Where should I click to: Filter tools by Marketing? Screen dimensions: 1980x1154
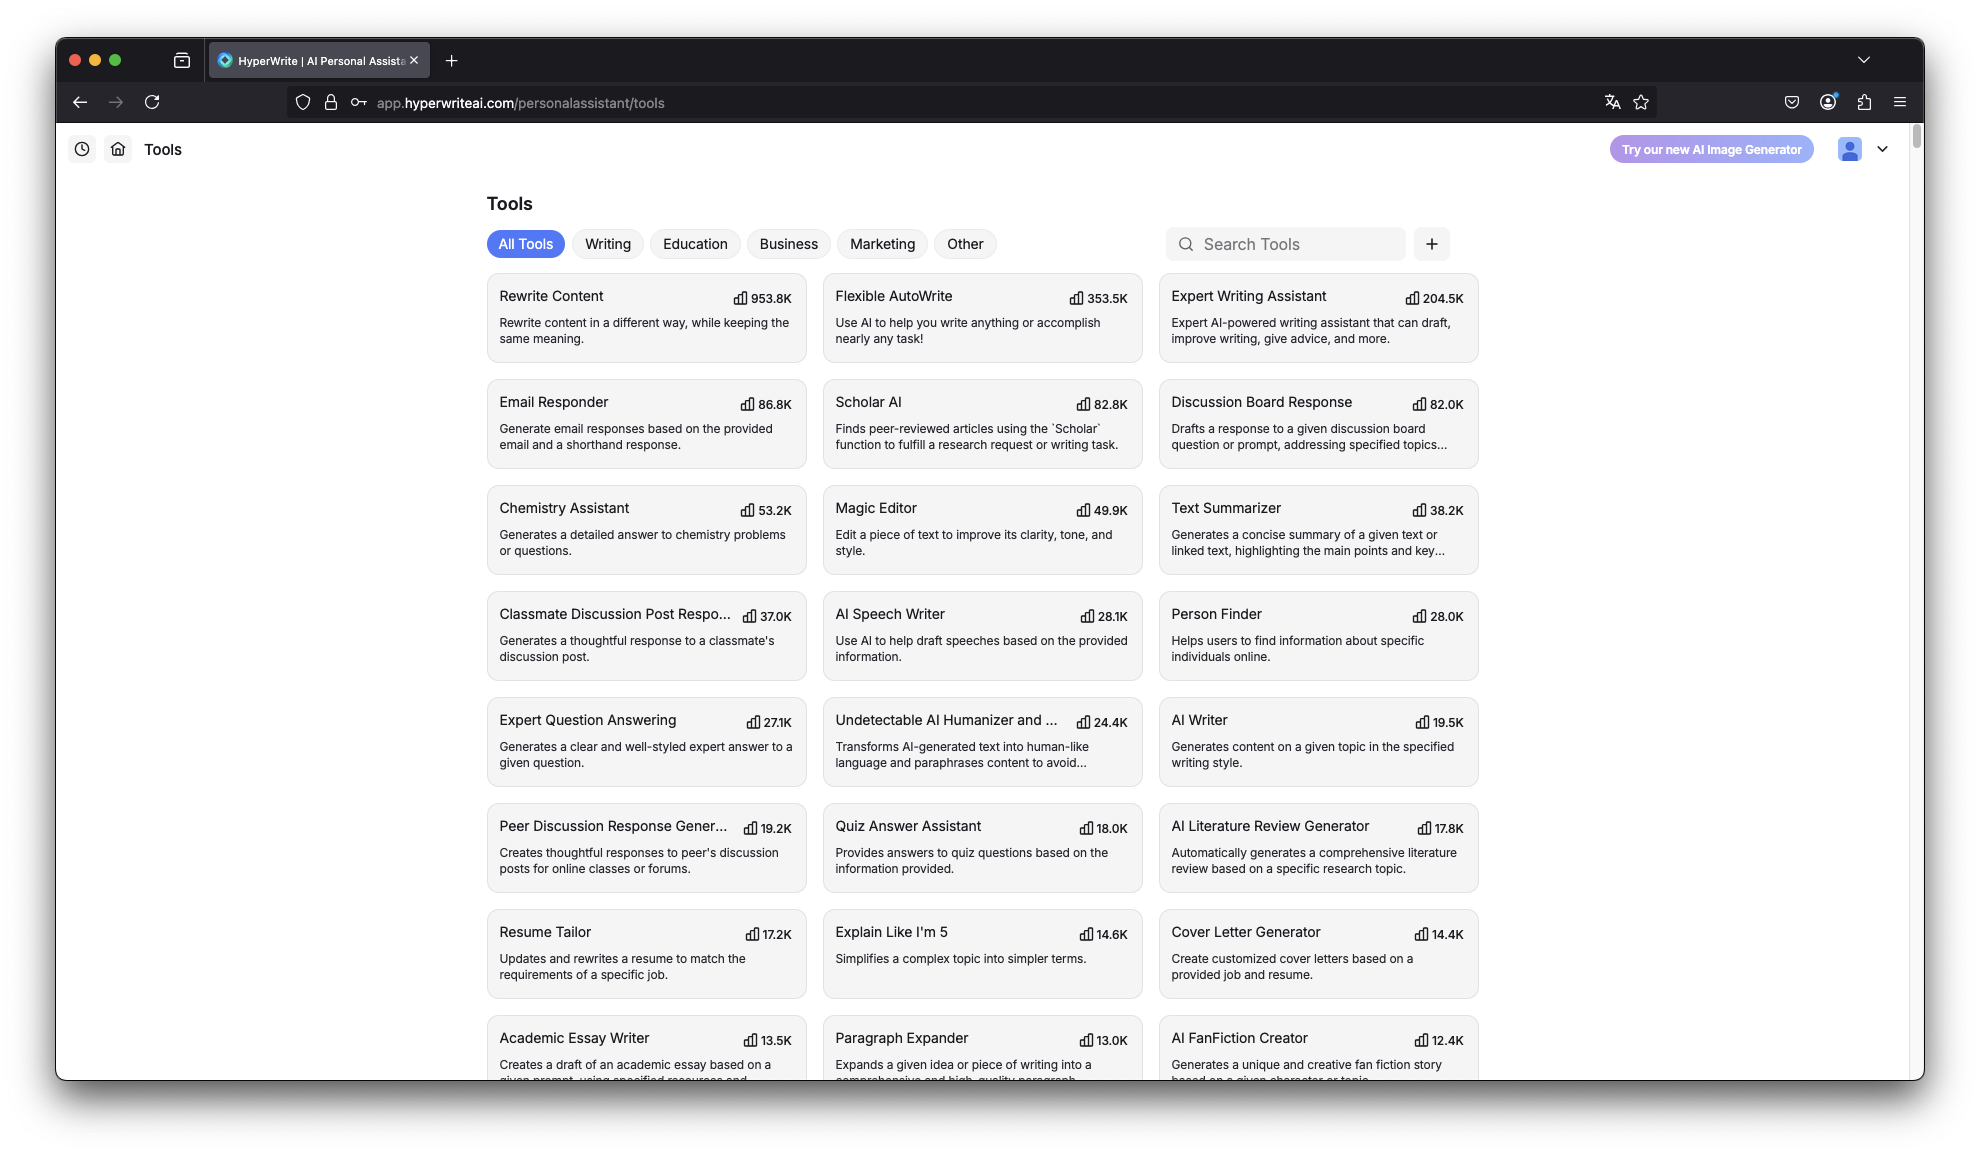pyautogui.click(x=882, y=244)
